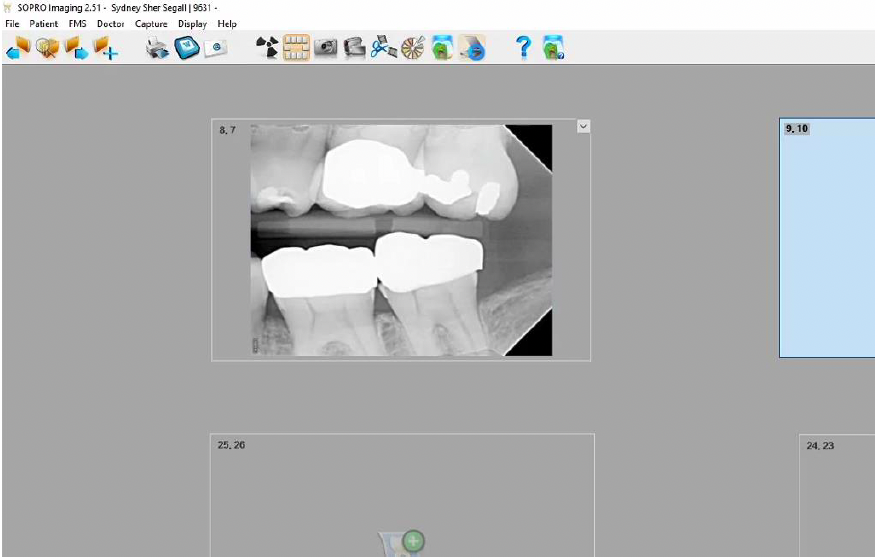Open the scanner icon with blue arrow
This screenshot has height=560, width=878.
pos(471,48)
